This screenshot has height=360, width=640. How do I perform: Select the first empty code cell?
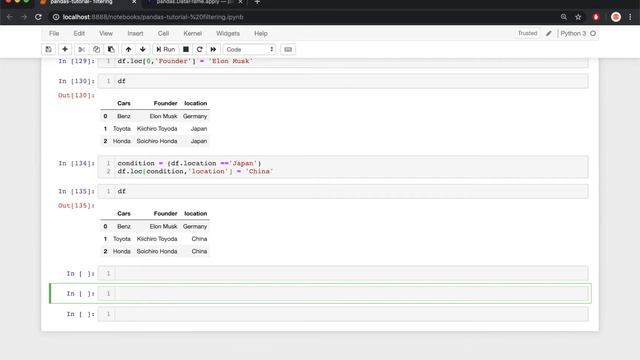coord(343,273)
